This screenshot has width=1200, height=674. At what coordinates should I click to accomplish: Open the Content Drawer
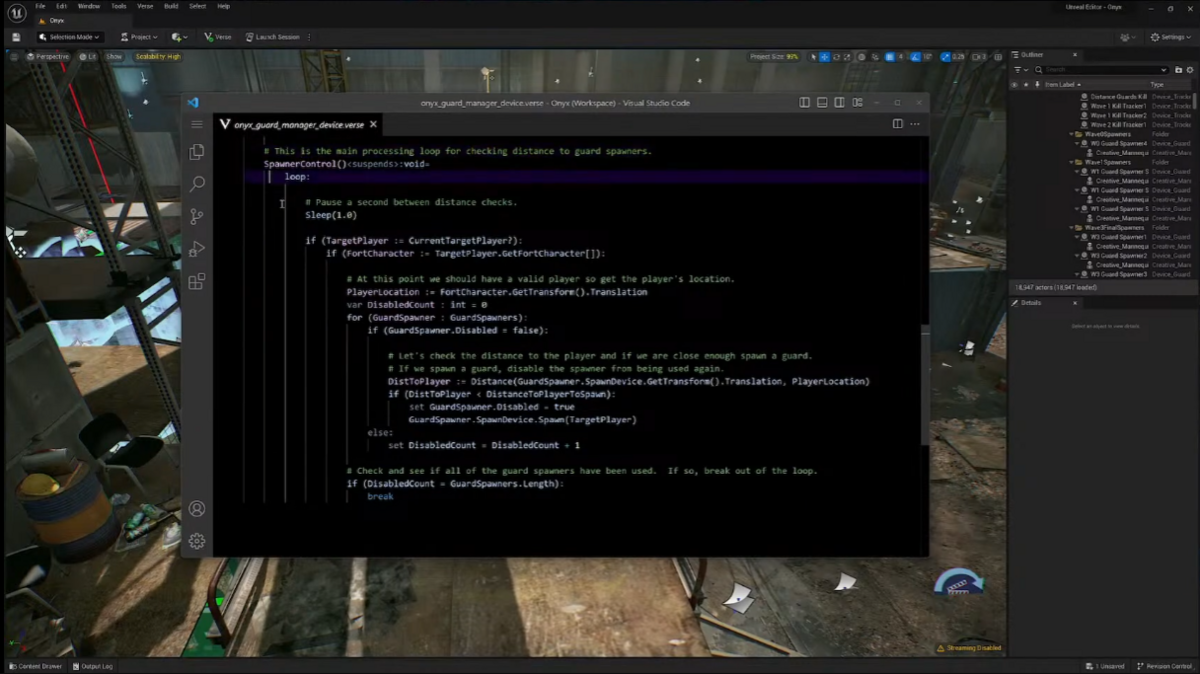click(x=36, y=666)
